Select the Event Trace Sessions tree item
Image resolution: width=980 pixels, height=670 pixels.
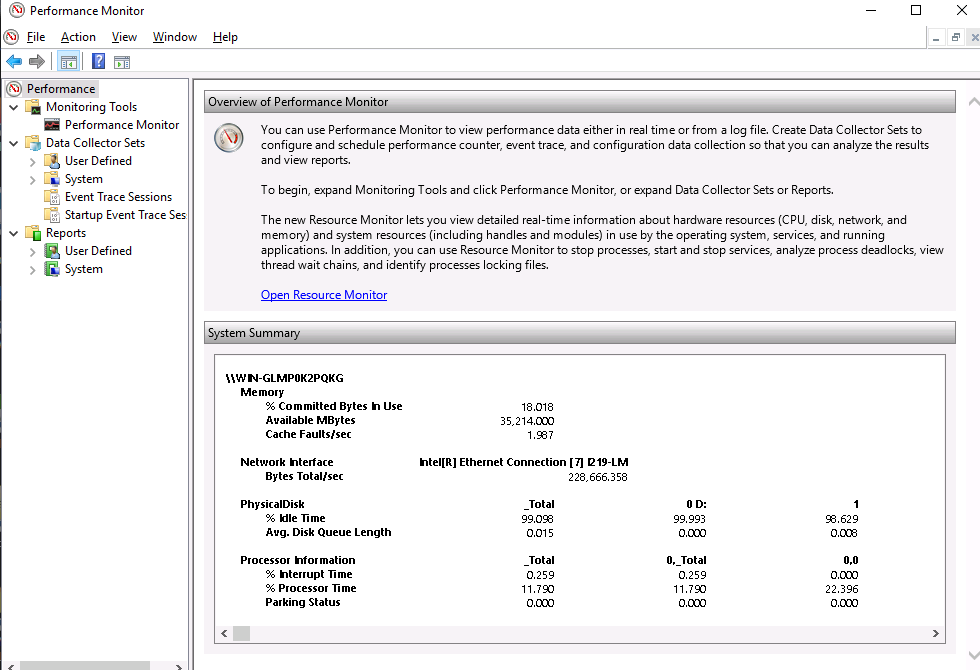click(x=118, y=197)
